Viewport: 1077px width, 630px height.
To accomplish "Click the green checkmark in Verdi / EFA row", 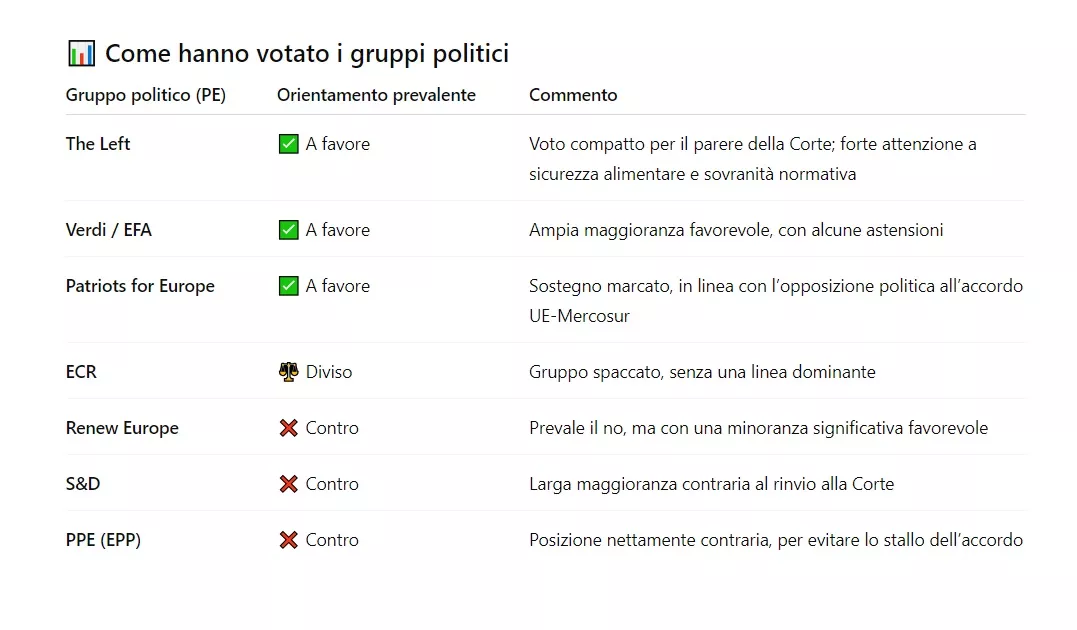I will tap(288, 230).
